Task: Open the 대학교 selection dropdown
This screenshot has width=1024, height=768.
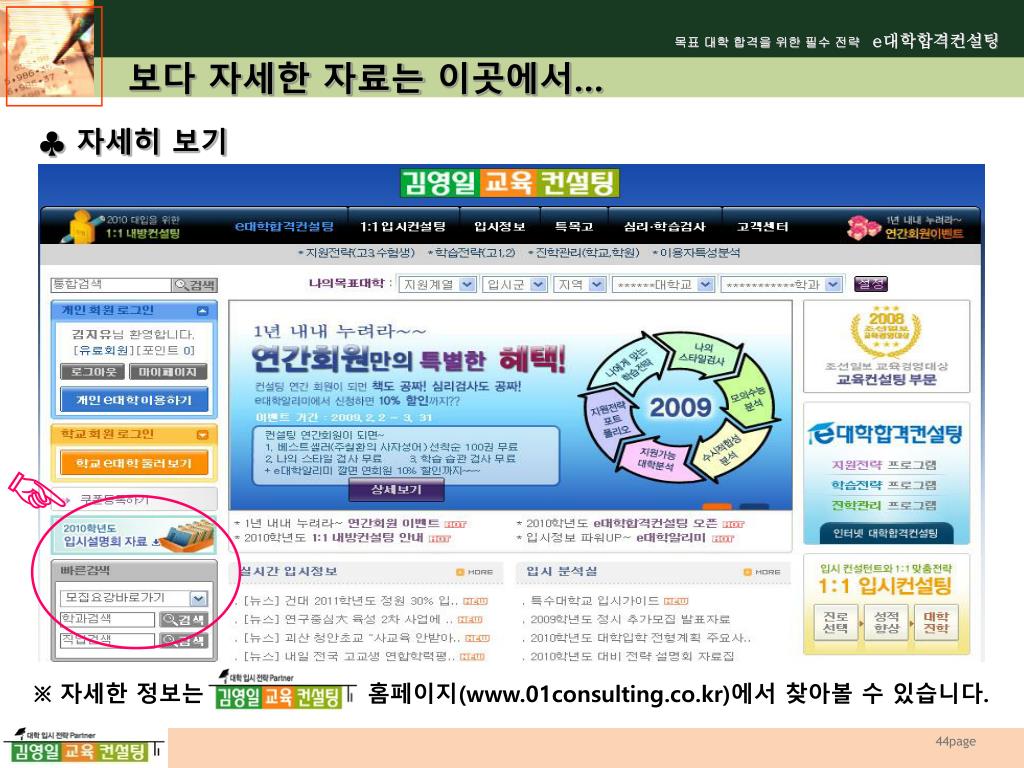Action: (662, 285)
